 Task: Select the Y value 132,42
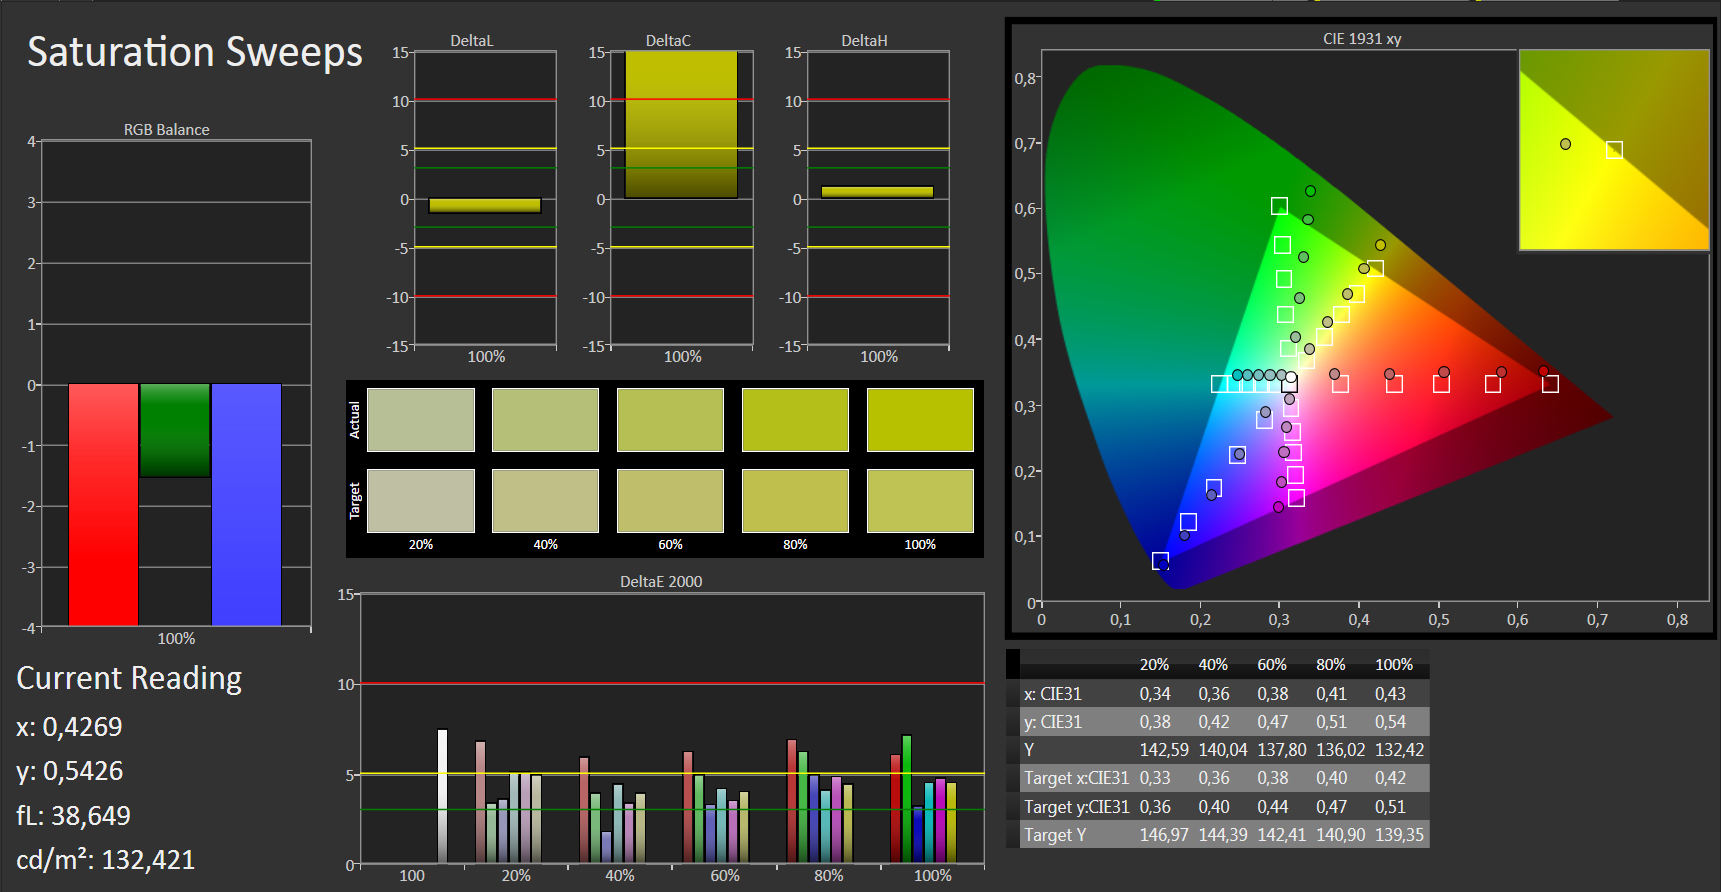click(1399, 750)
